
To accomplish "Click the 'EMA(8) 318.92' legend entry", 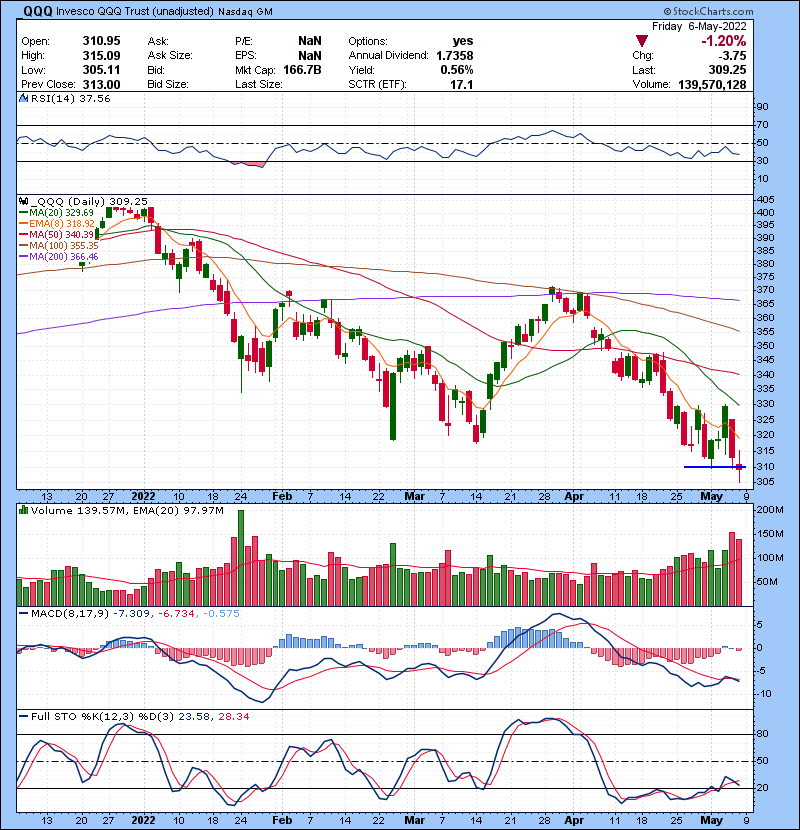I will 62,224.
